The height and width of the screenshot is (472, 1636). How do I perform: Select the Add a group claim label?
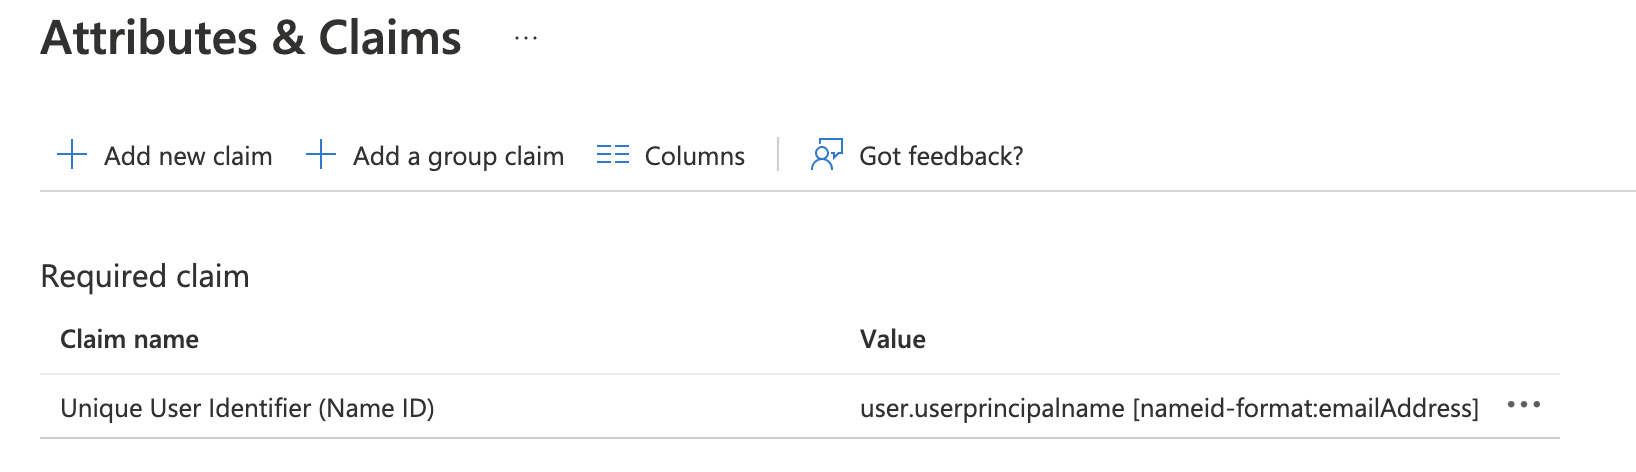coord(458,156)
